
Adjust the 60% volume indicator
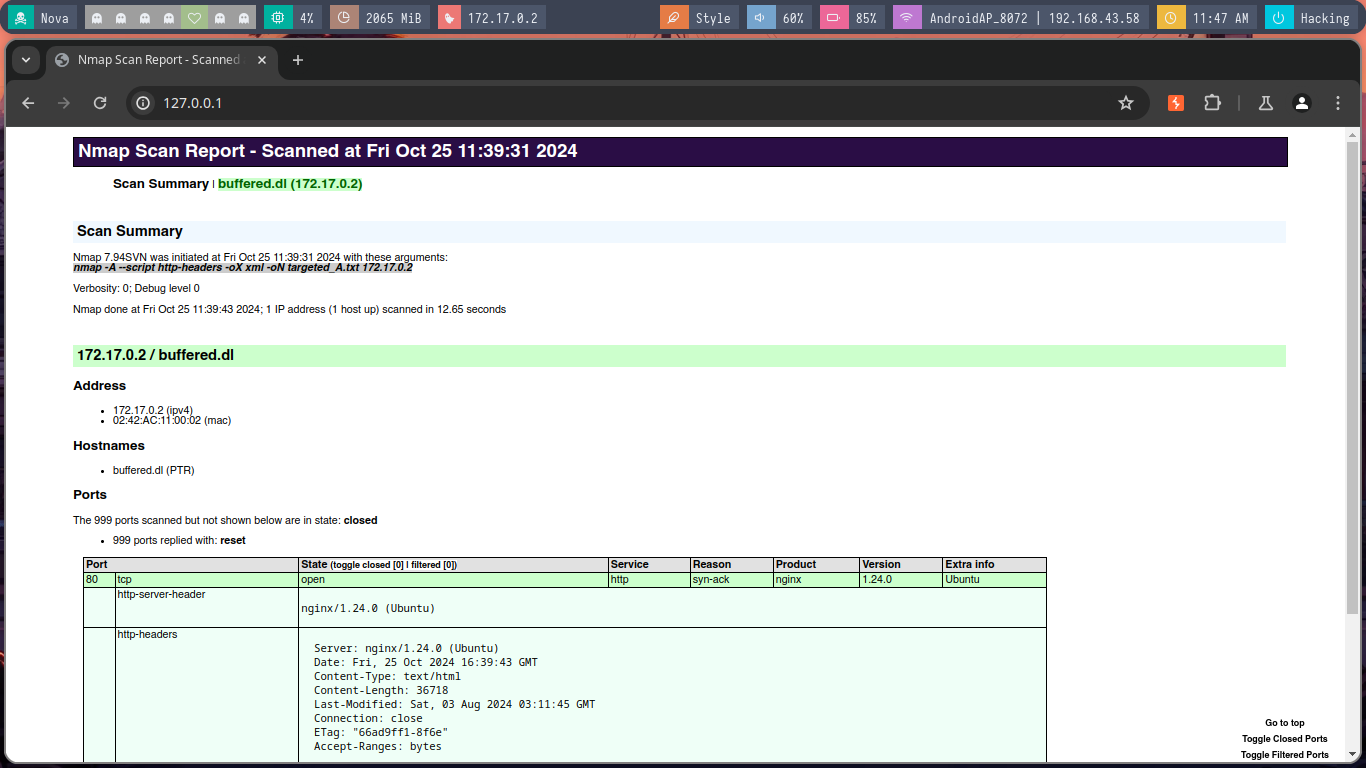click(779, 18)
